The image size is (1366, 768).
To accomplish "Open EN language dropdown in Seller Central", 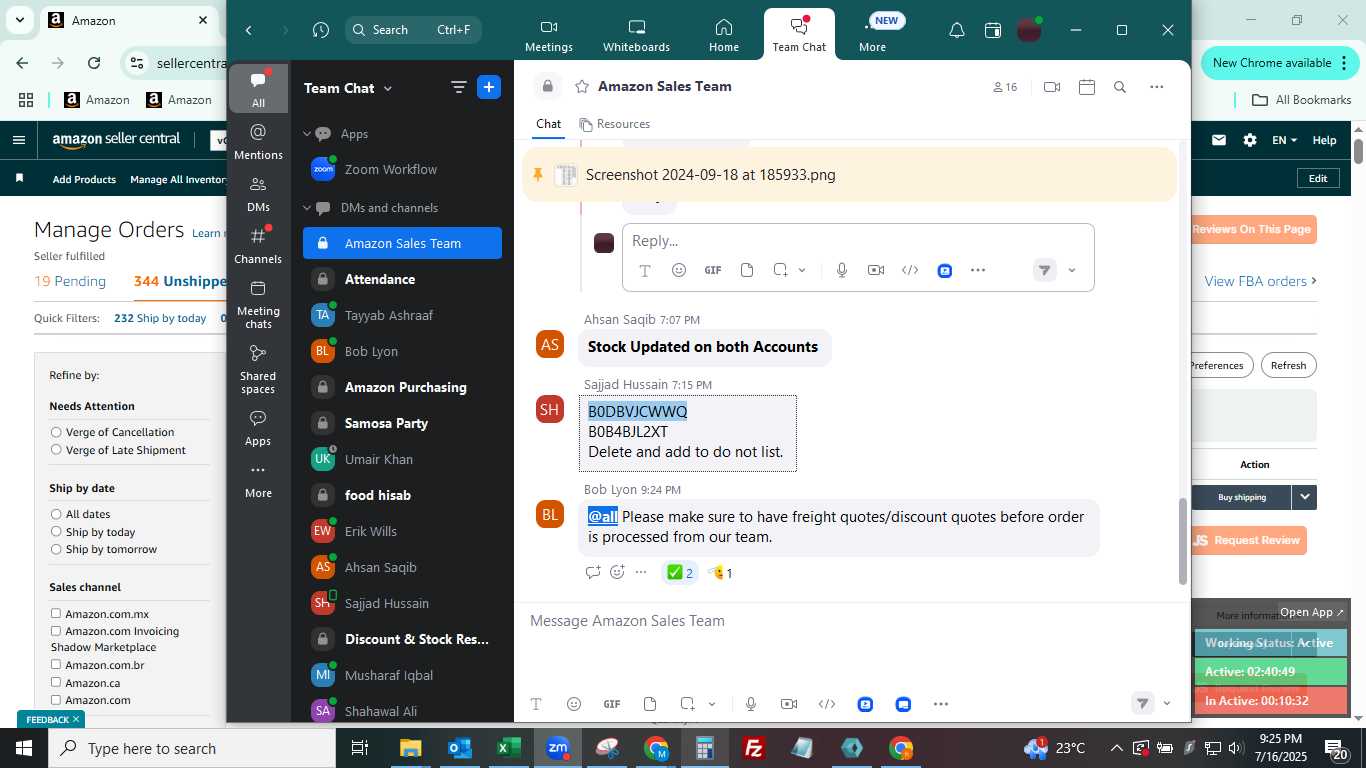I will click(1284, 140).
